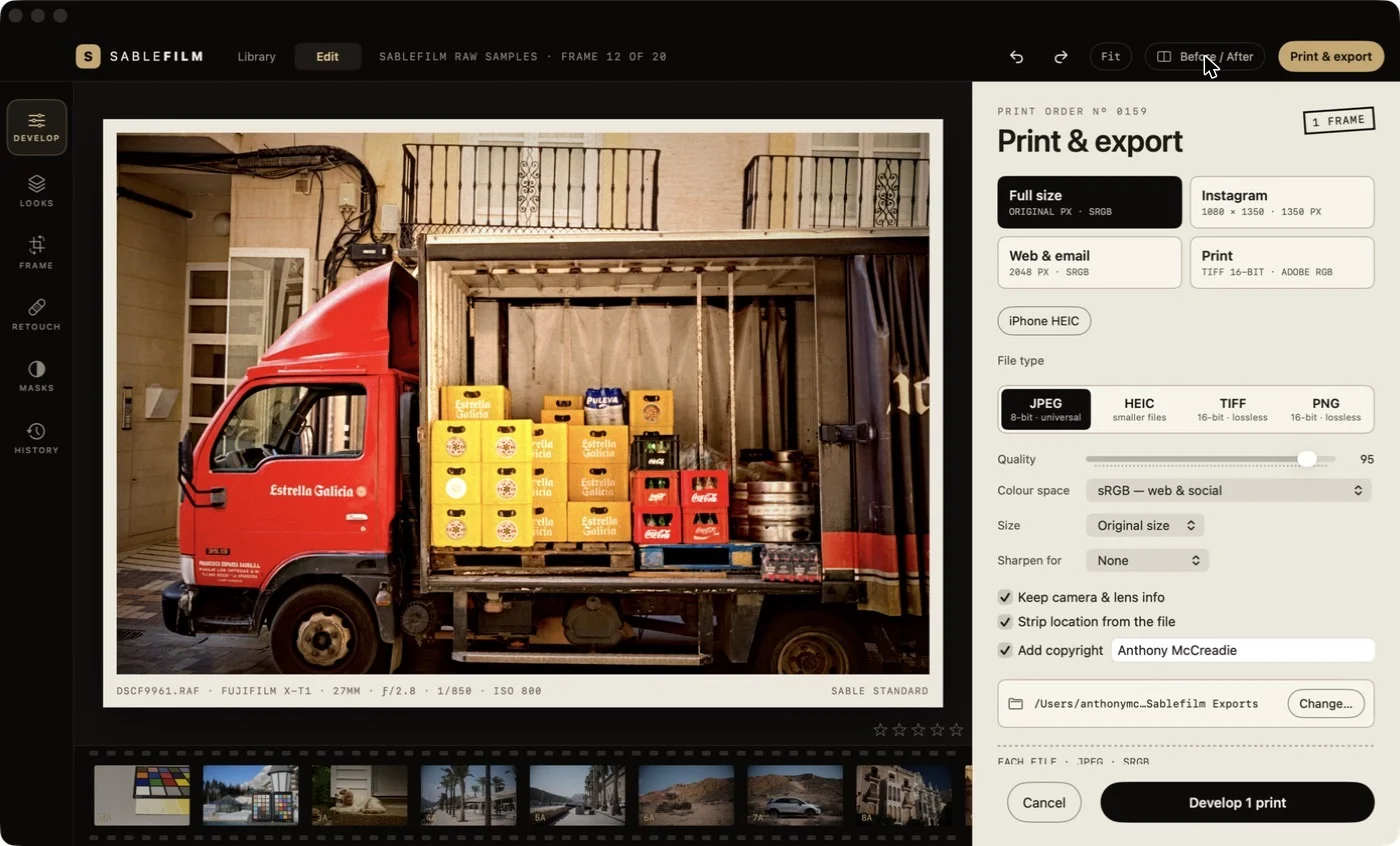Viewport: 1400px width, 846px height.
Task: Select JPEG file type
Action: 1046,409
